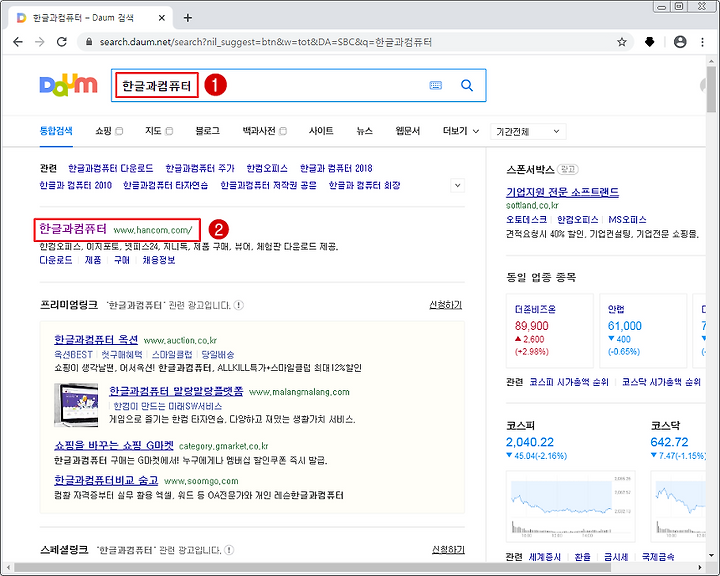Image resolution: width=720 pixels, height=576 pixels.
Task: Reload the page with refresh icon
Action: (62, 42)
